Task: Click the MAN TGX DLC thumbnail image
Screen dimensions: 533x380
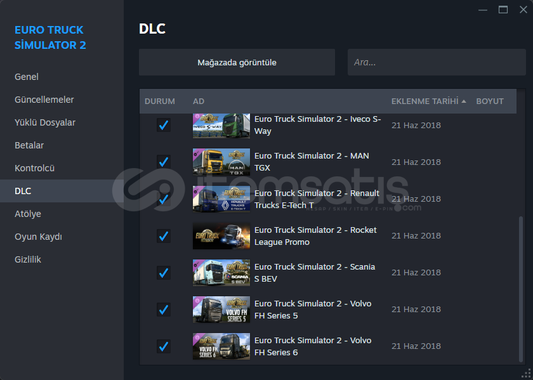Action: pos(221,162)
